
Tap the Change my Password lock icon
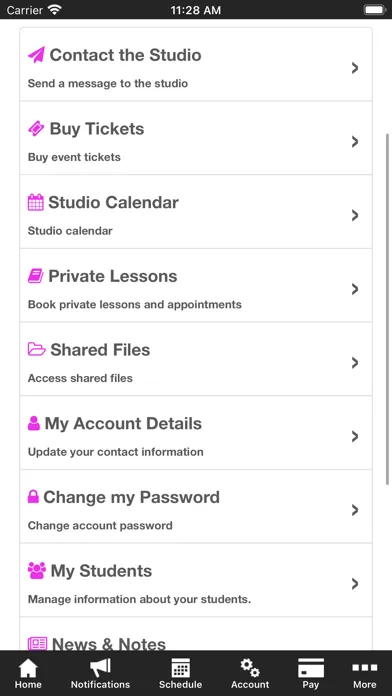(x=33, y=497)
